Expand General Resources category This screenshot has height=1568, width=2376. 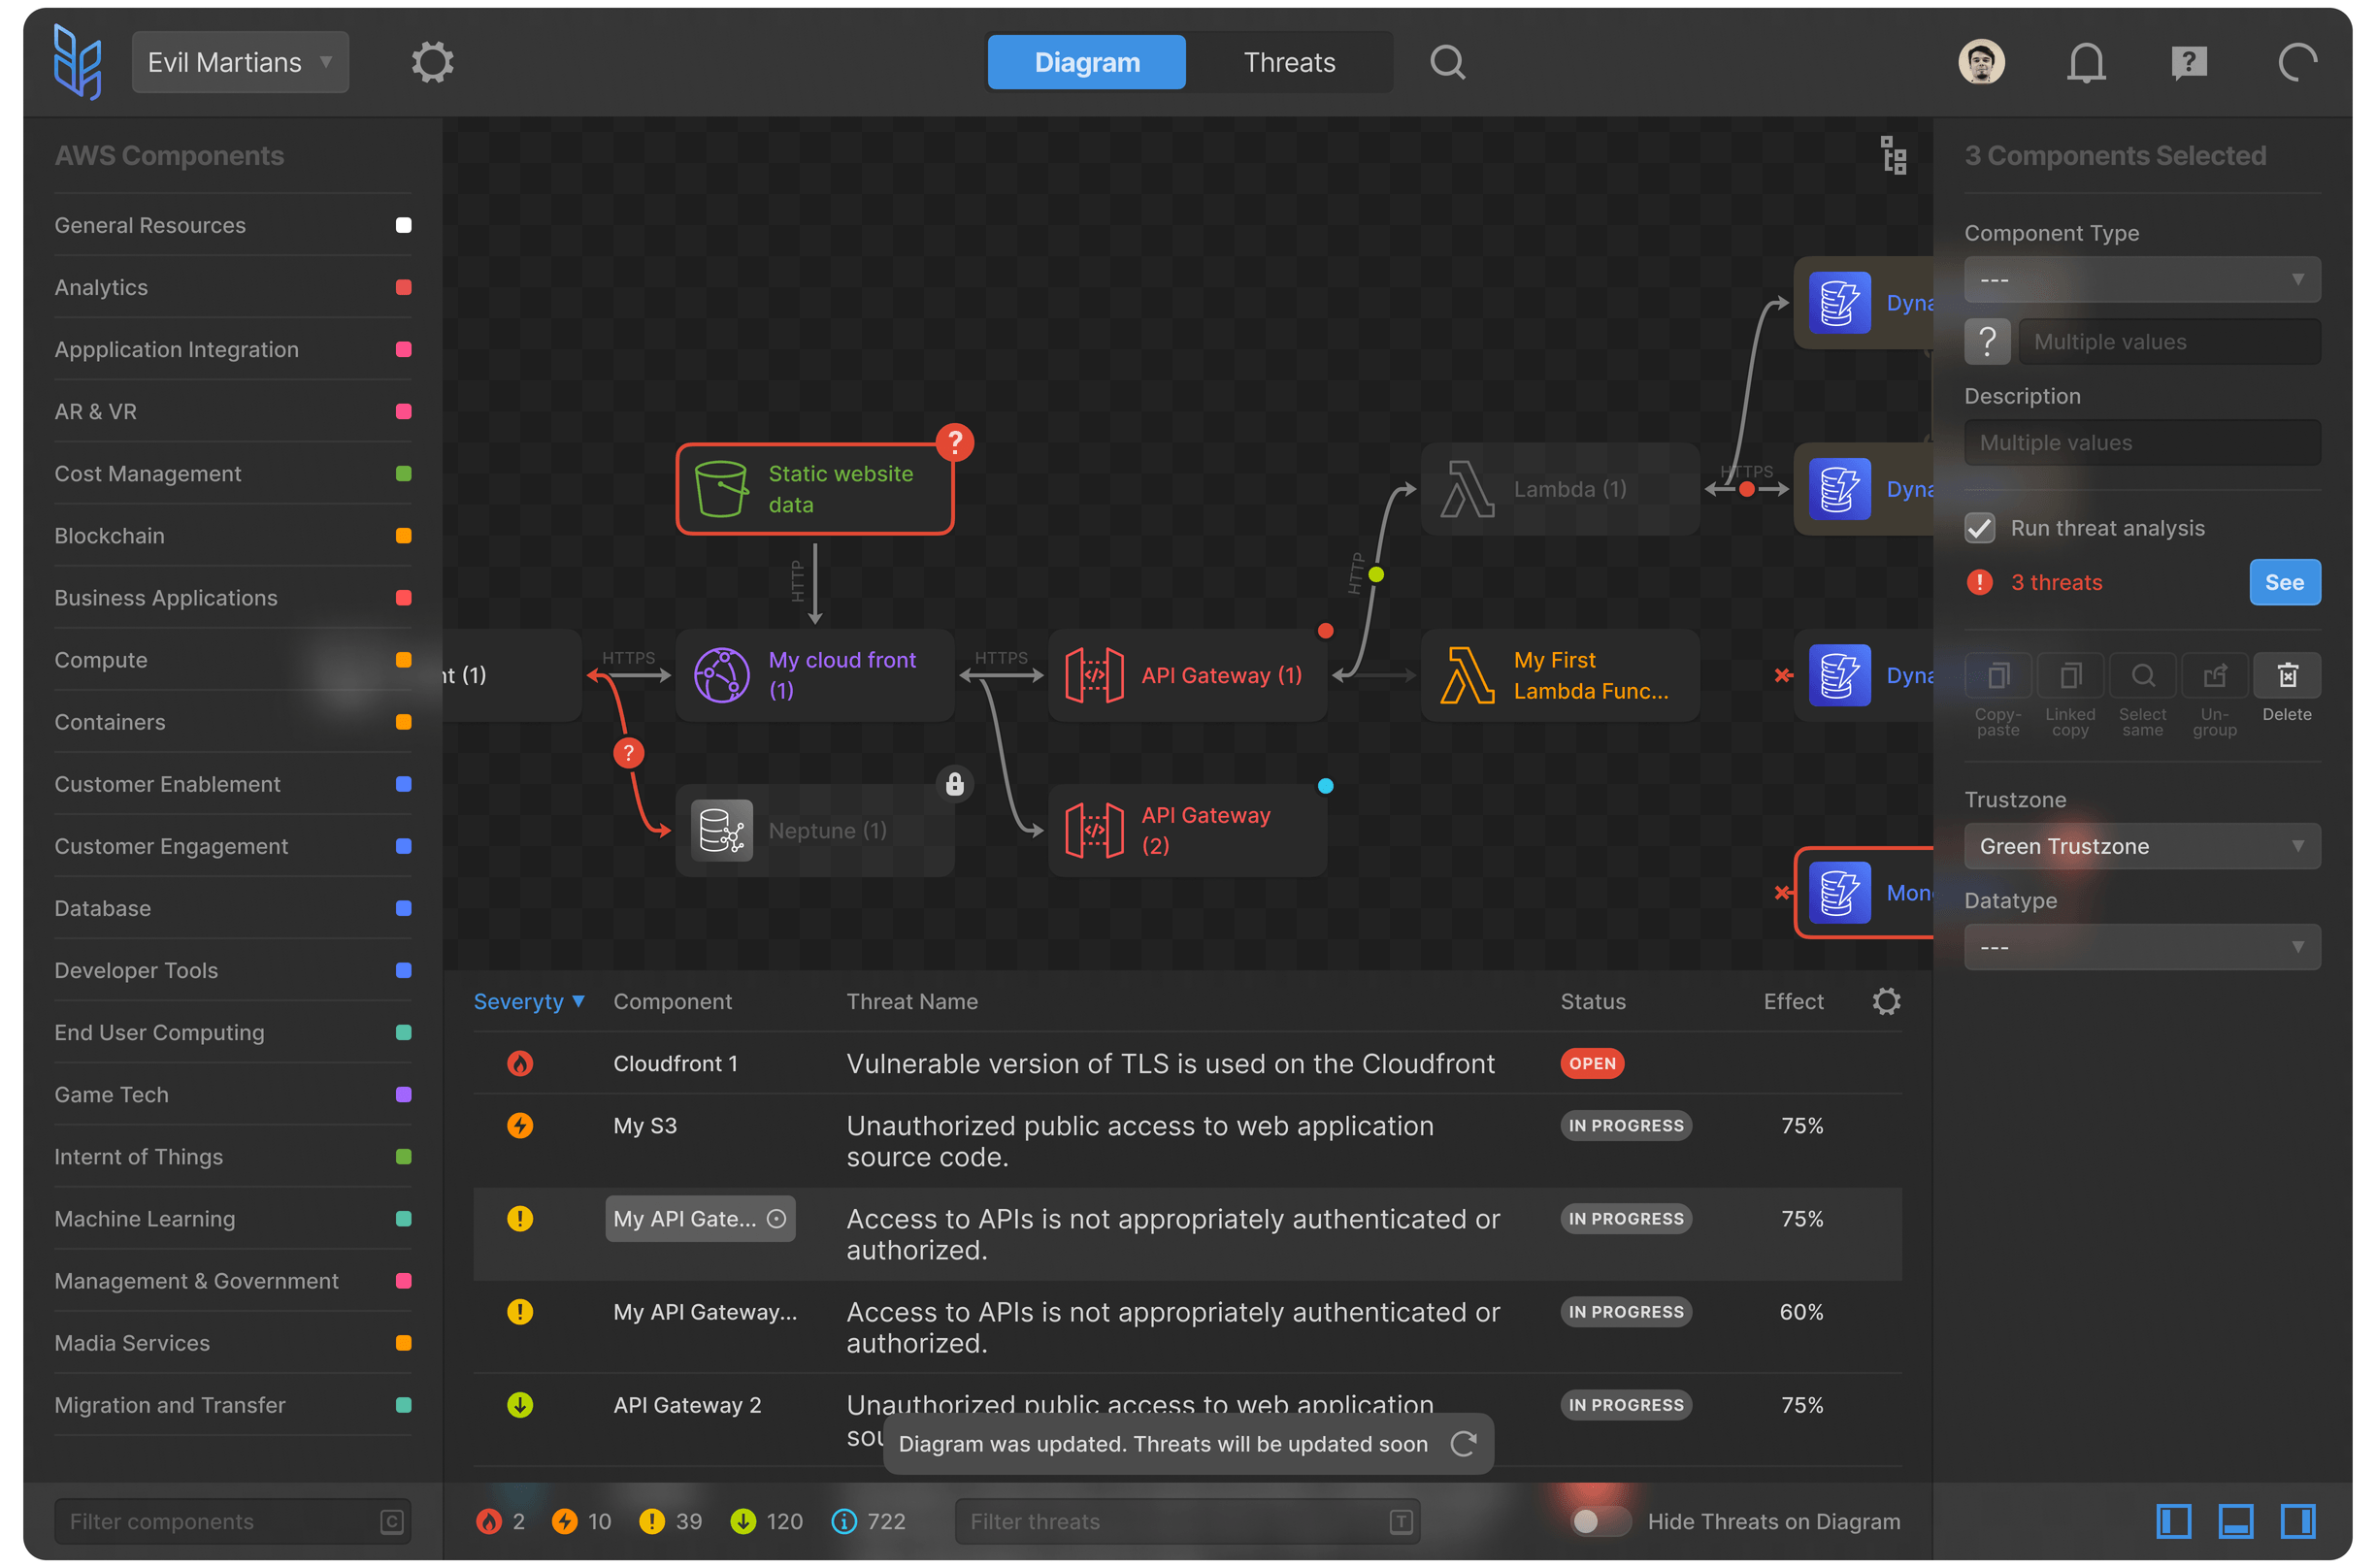233,225
